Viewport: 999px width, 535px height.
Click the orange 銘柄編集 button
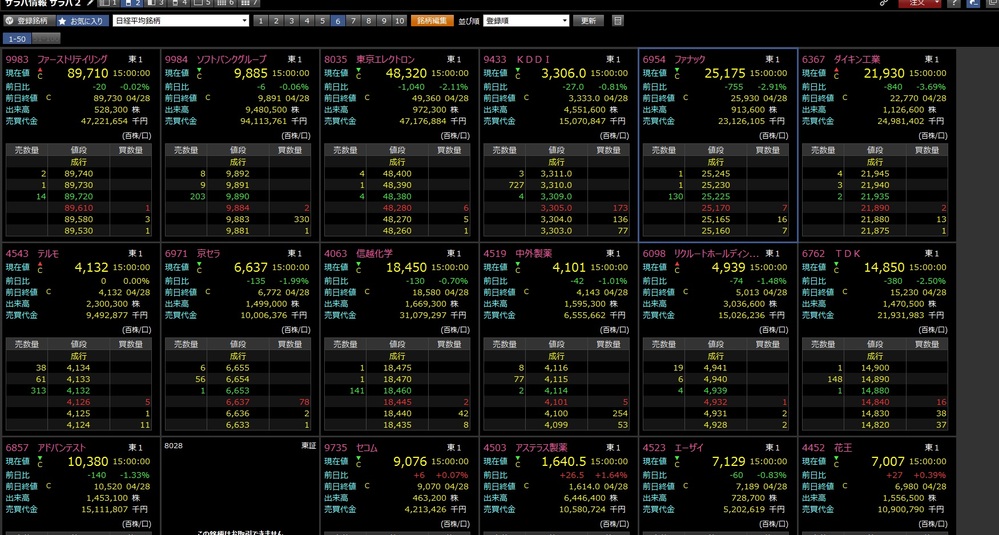coord(434,20)
